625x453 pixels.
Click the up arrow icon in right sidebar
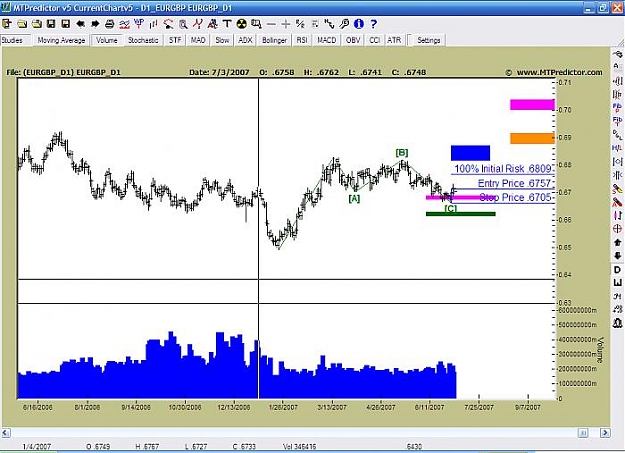617,242
